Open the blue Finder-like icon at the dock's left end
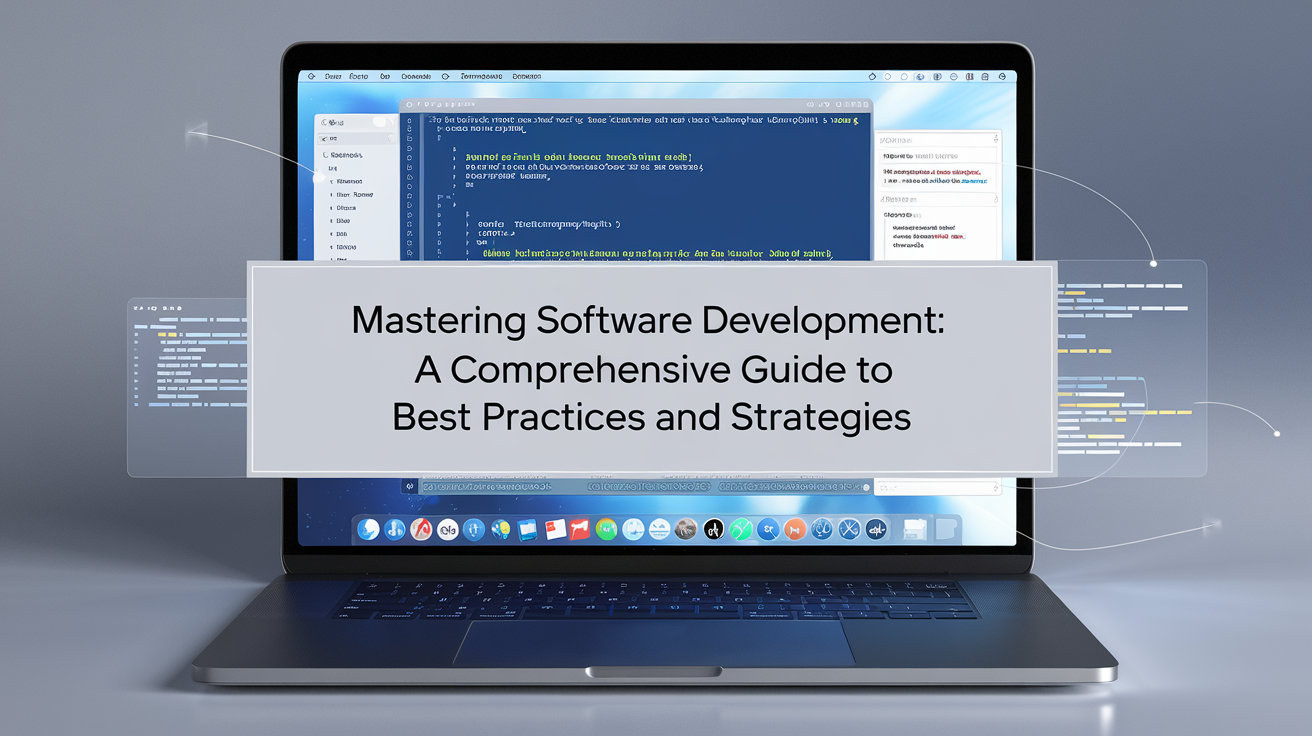1312x736 pixels. pos(368,530)
